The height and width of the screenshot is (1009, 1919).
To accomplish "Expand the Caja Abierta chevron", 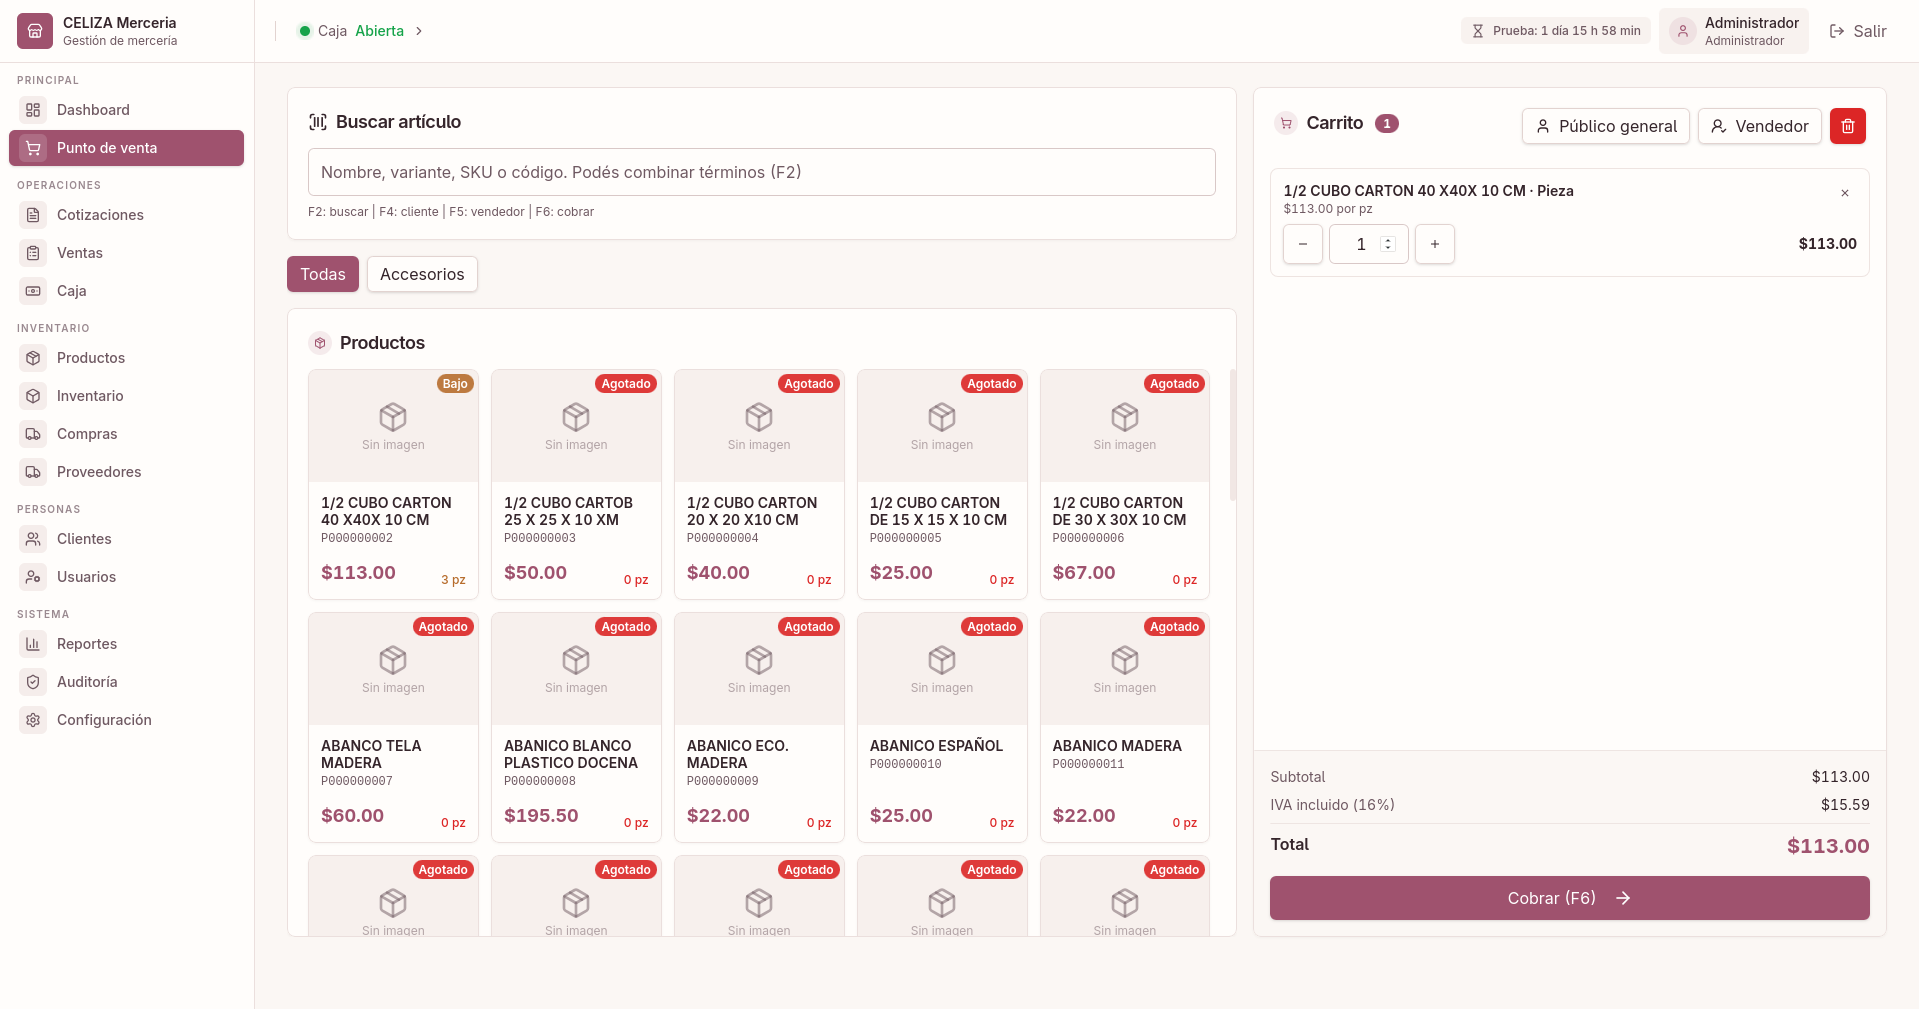I will click(419, 31).
